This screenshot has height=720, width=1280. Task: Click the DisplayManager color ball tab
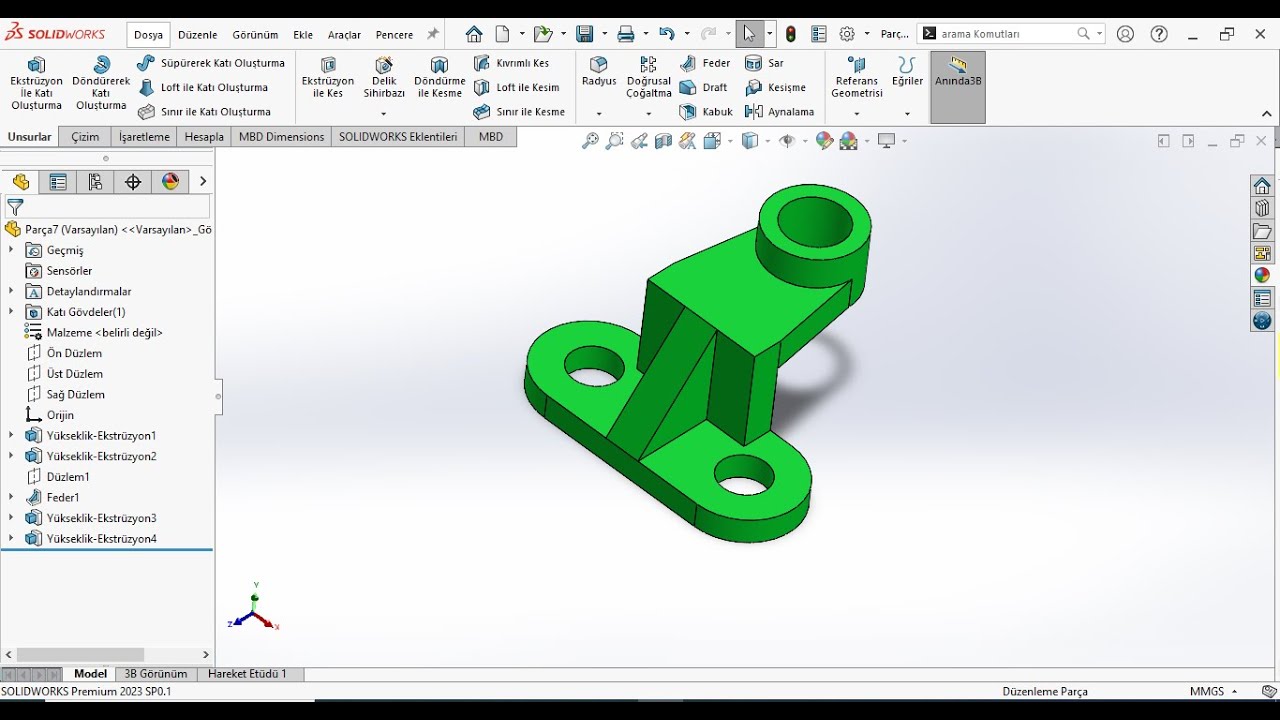pos(171,182)
